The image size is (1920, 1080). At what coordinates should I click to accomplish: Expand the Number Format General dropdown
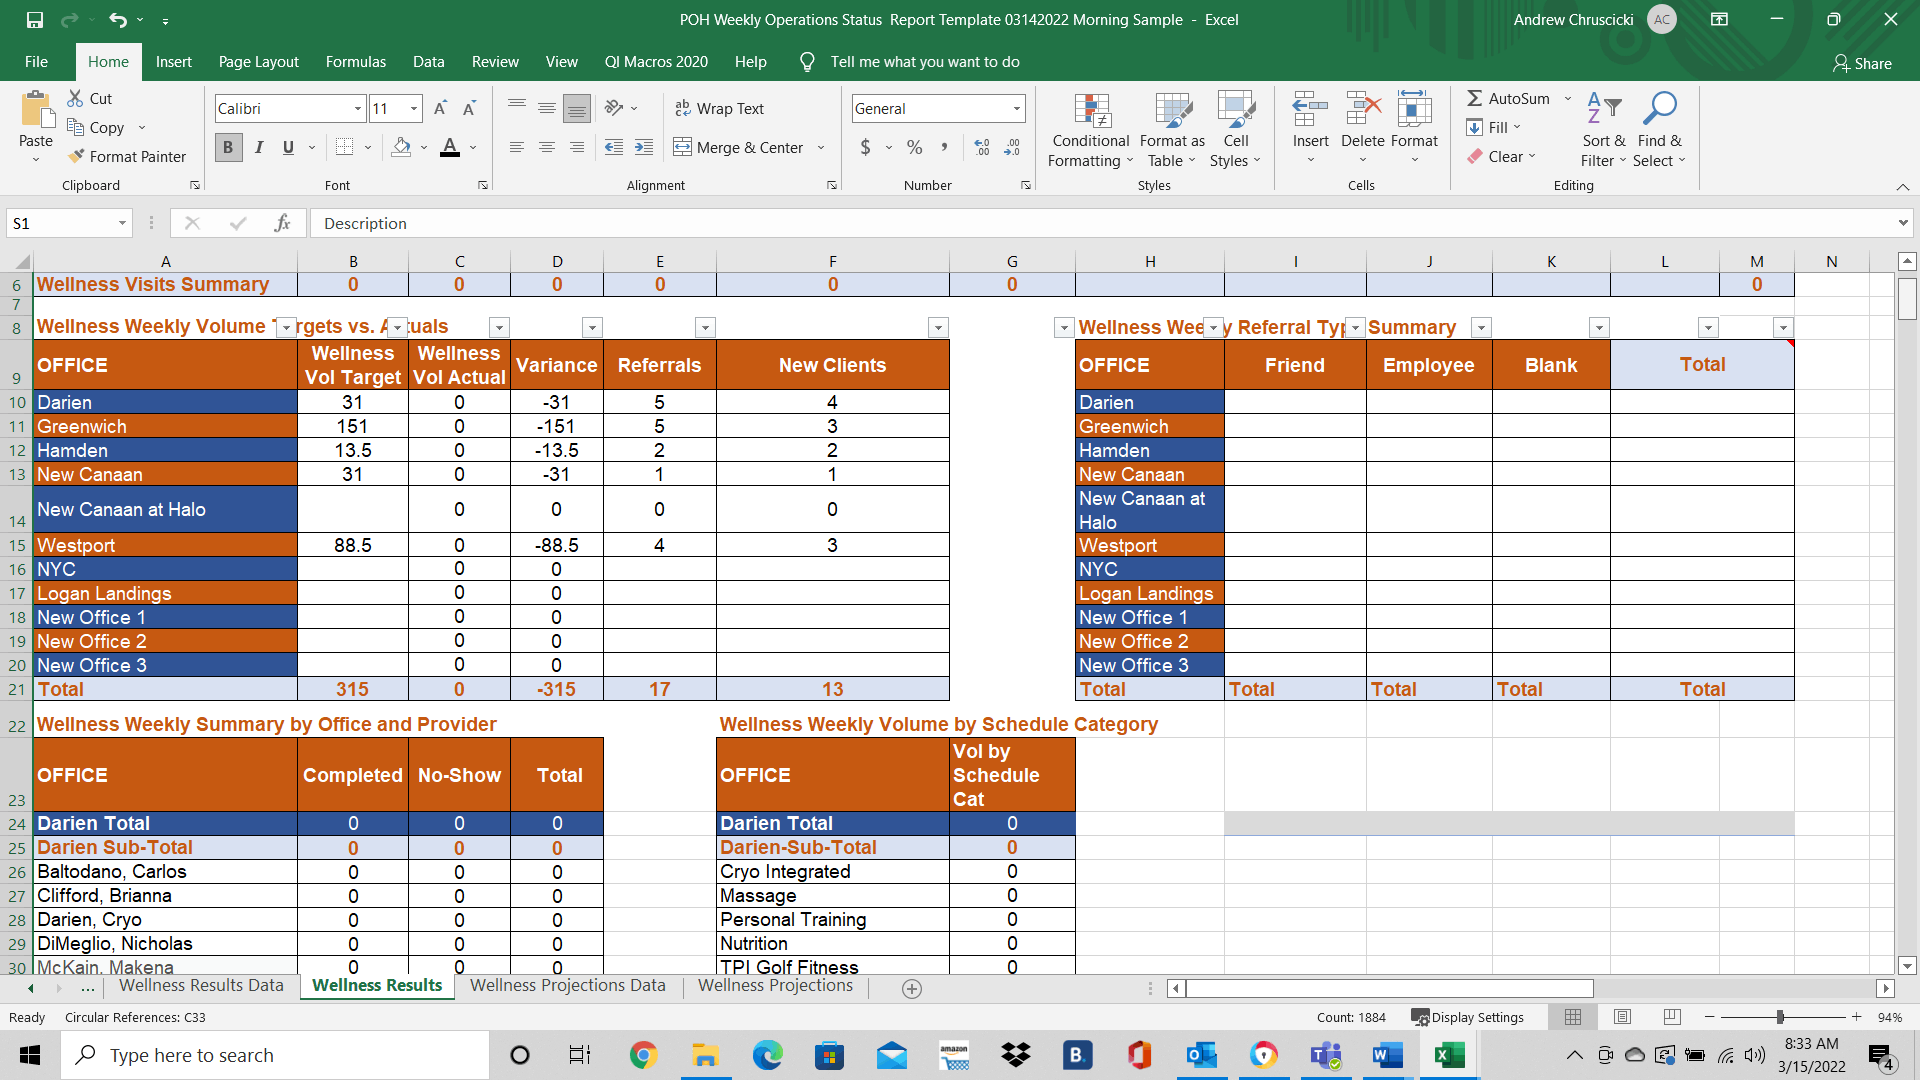coord(1017,108)
